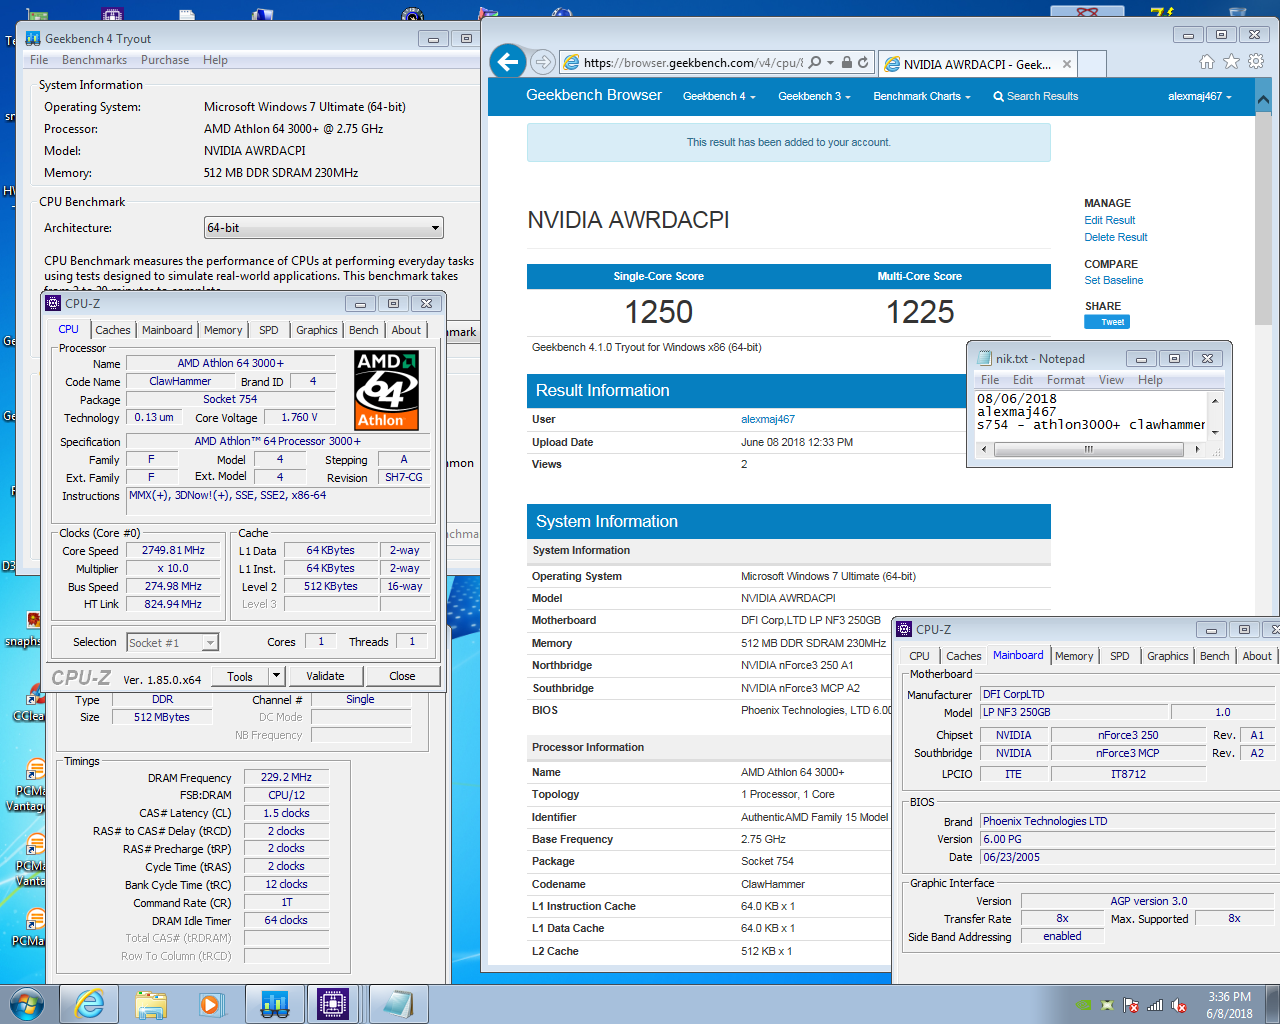Click the DRAM Frequency 229.2 MHz value
Image resolution: width=1280 pixels, height=1024 pixels.
(x=286, y=777)
